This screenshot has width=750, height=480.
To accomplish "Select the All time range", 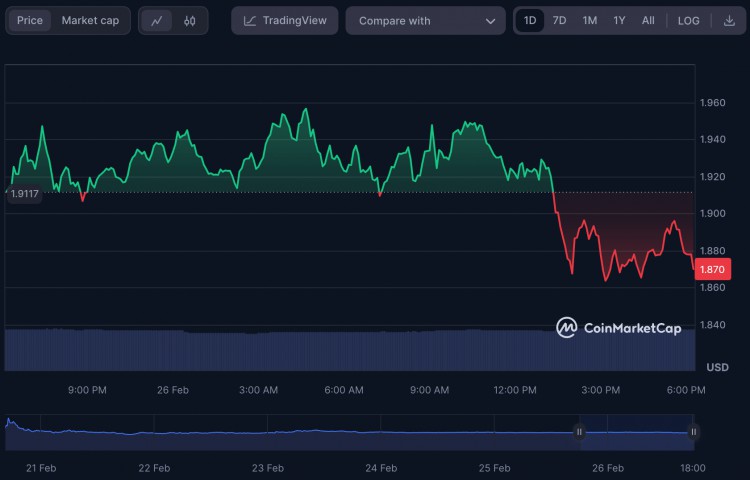I will click(x=648, y=21).
